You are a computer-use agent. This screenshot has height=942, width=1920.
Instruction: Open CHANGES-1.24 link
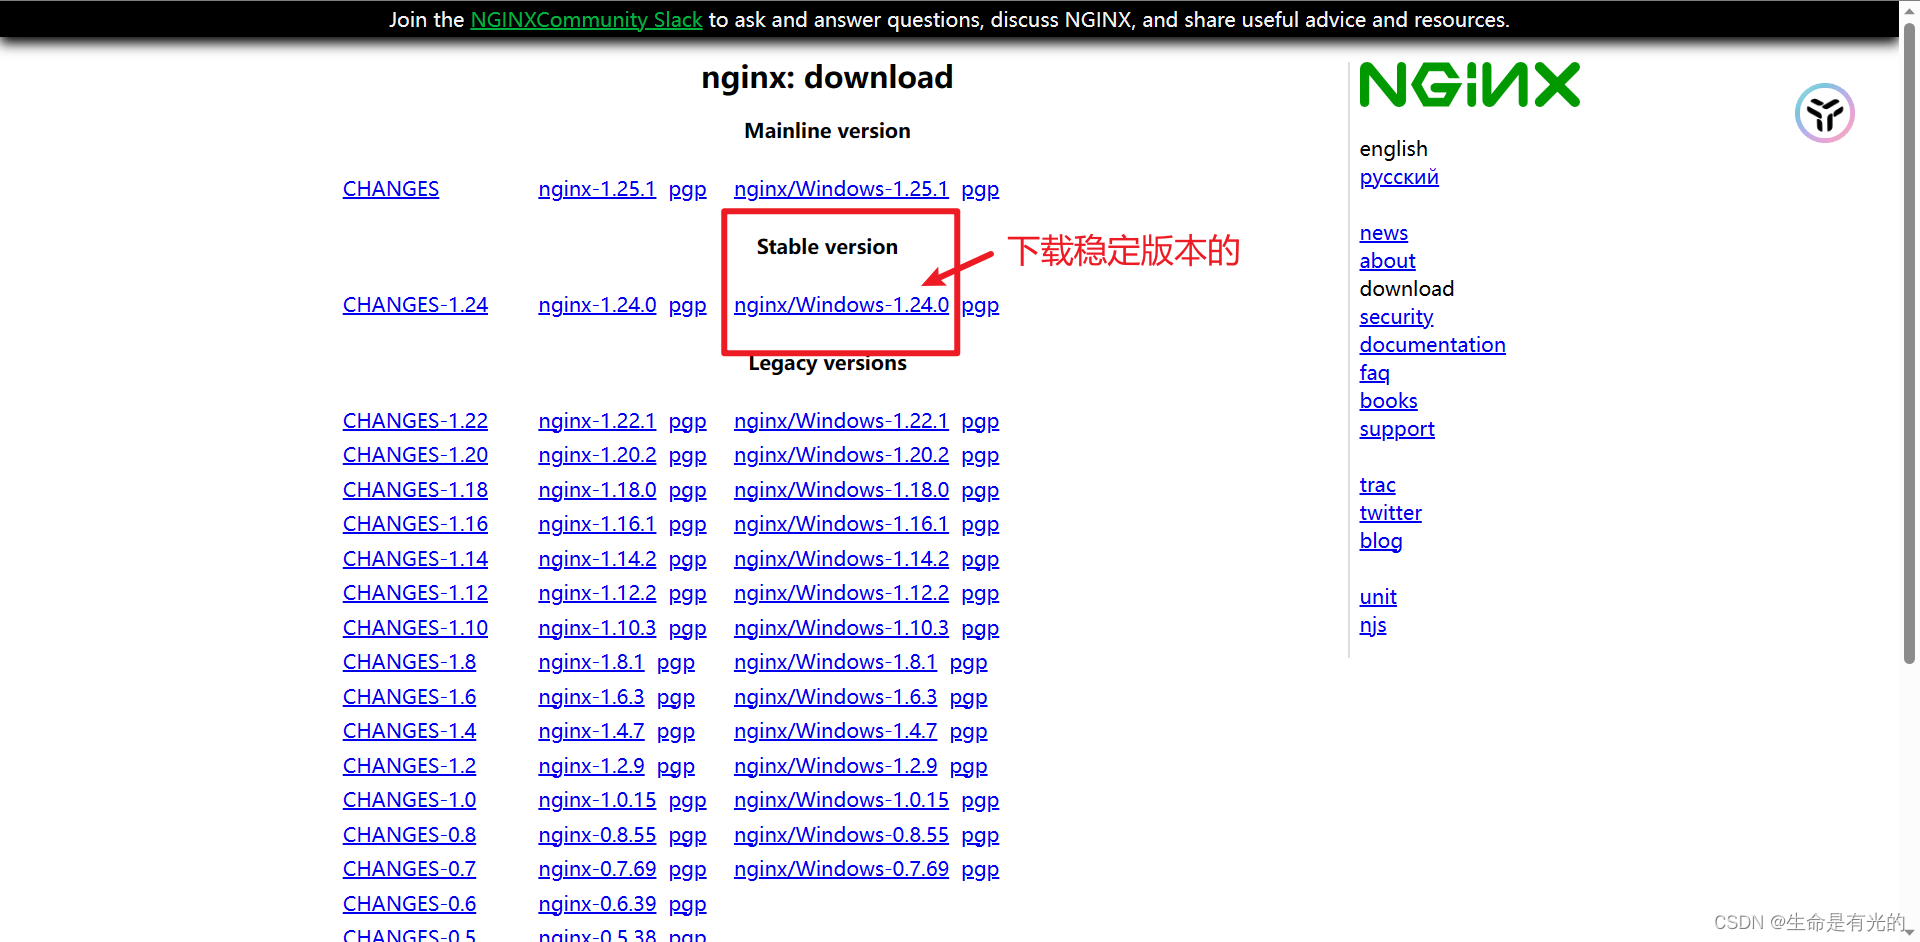[415, 305]
